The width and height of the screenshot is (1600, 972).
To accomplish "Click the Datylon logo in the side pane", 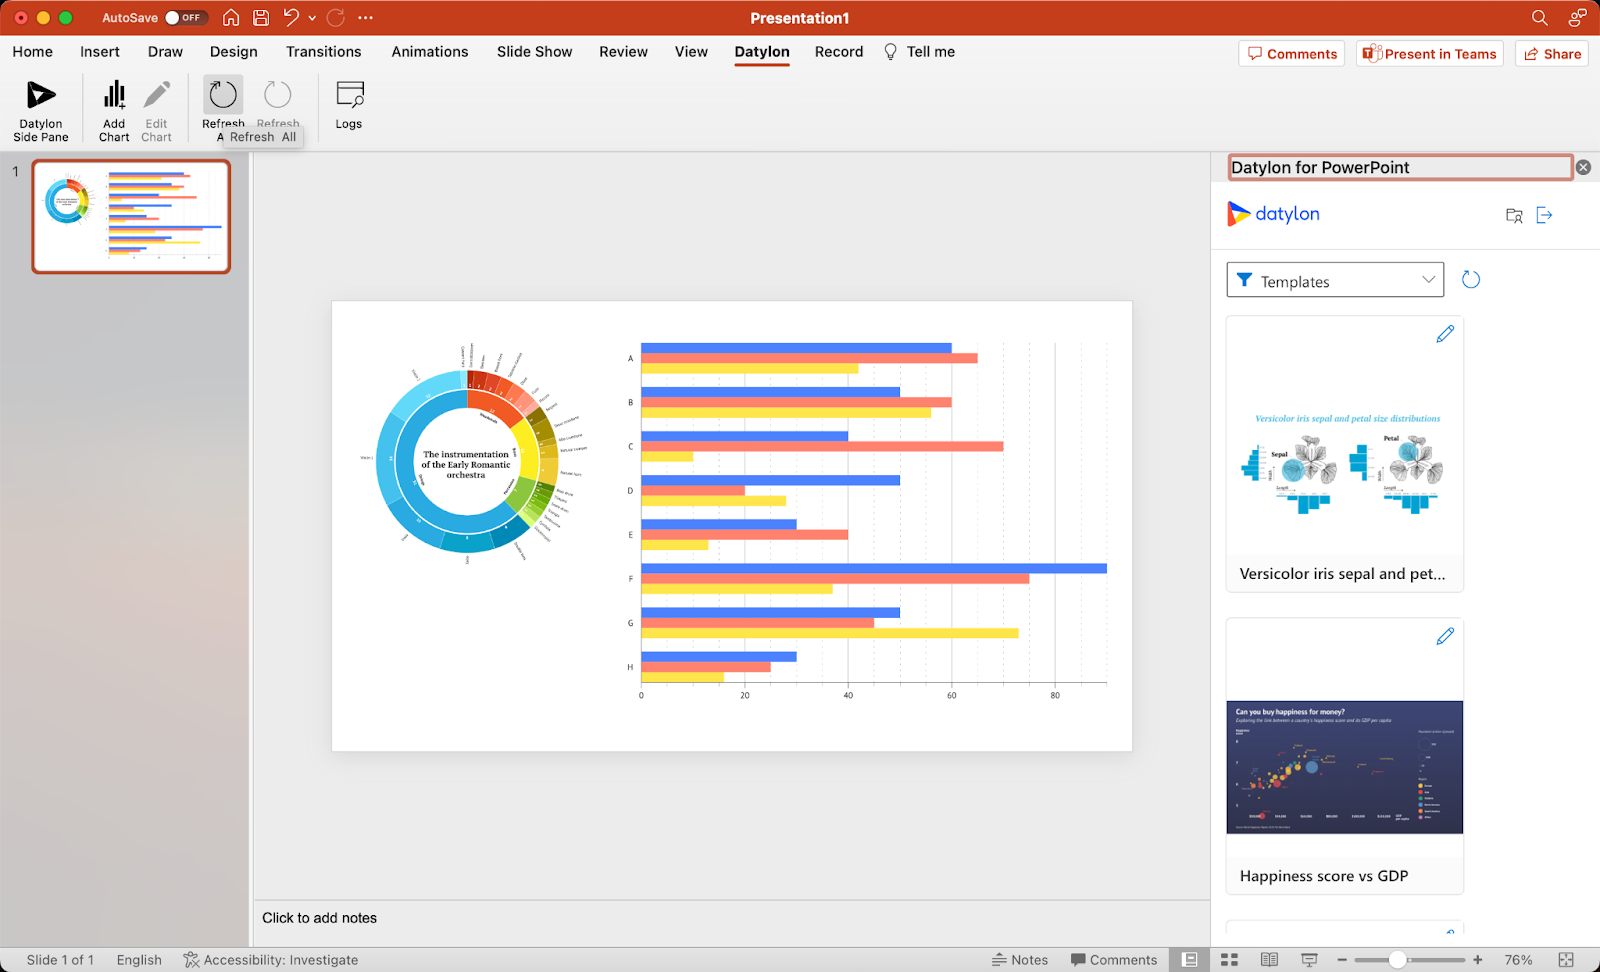I will point(1273,214).
